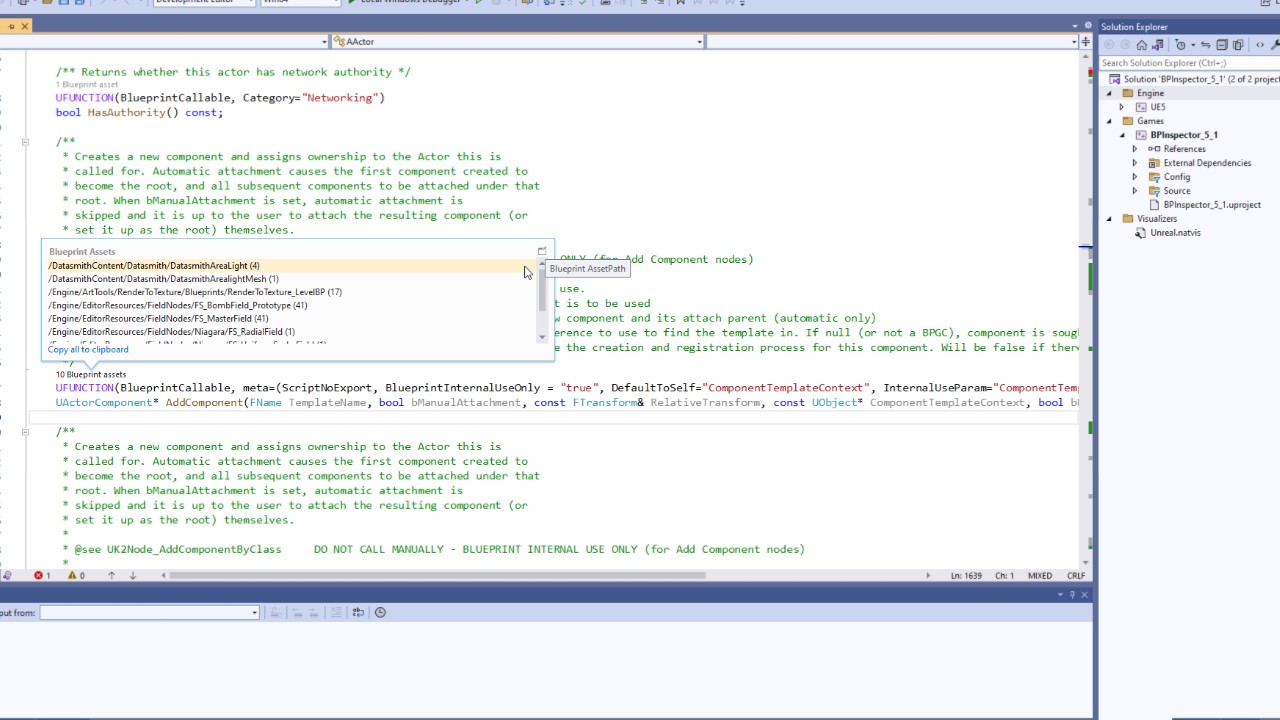
Task: Dock the Blueprint Assets popup
Action: coord(542,252)
